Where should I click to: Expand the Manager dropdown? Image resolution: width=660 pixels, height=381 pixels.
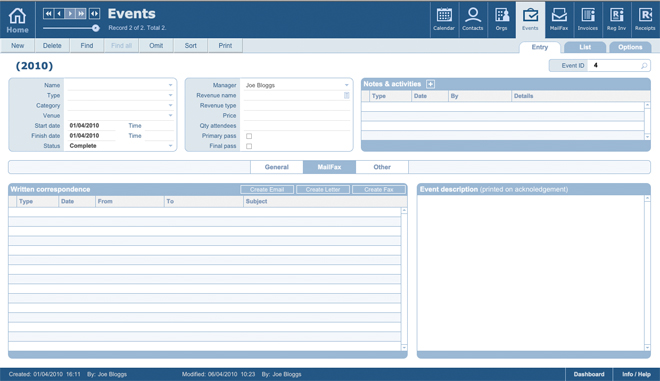[x=346, y=85]
